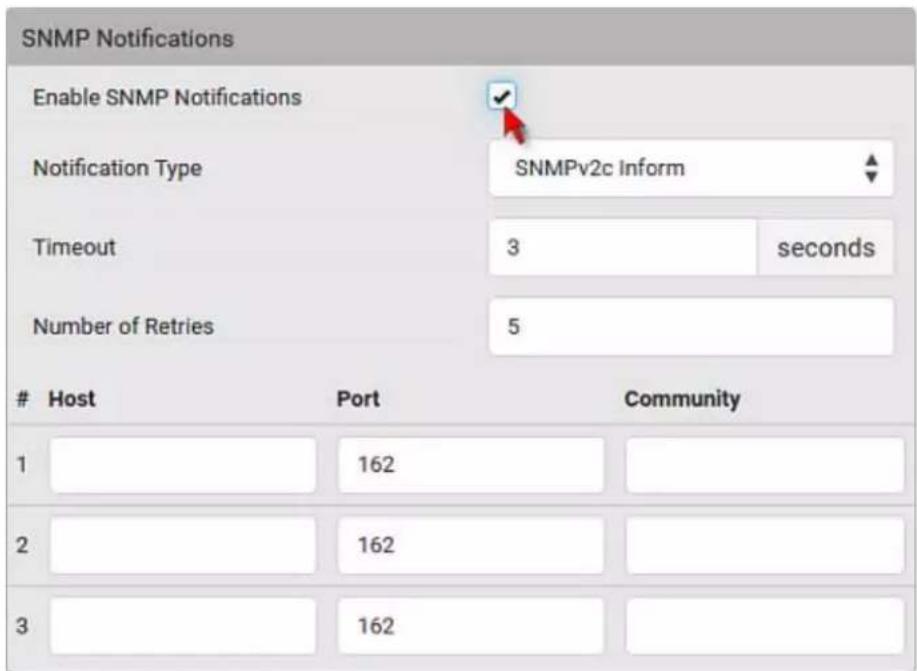Image resolution: width=917 pixels, height=671 pixels.
Task: Select the Host field in row 3
Action: click(x=183, y=626)
